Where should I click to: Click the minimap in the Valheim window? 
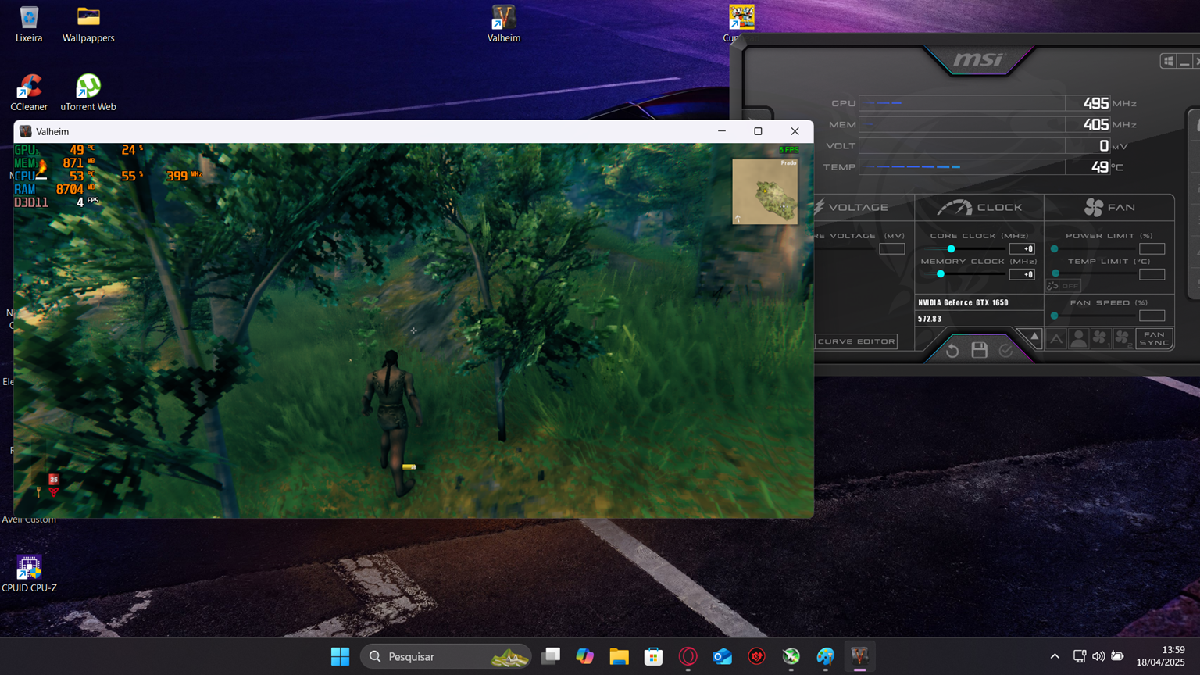765,191
